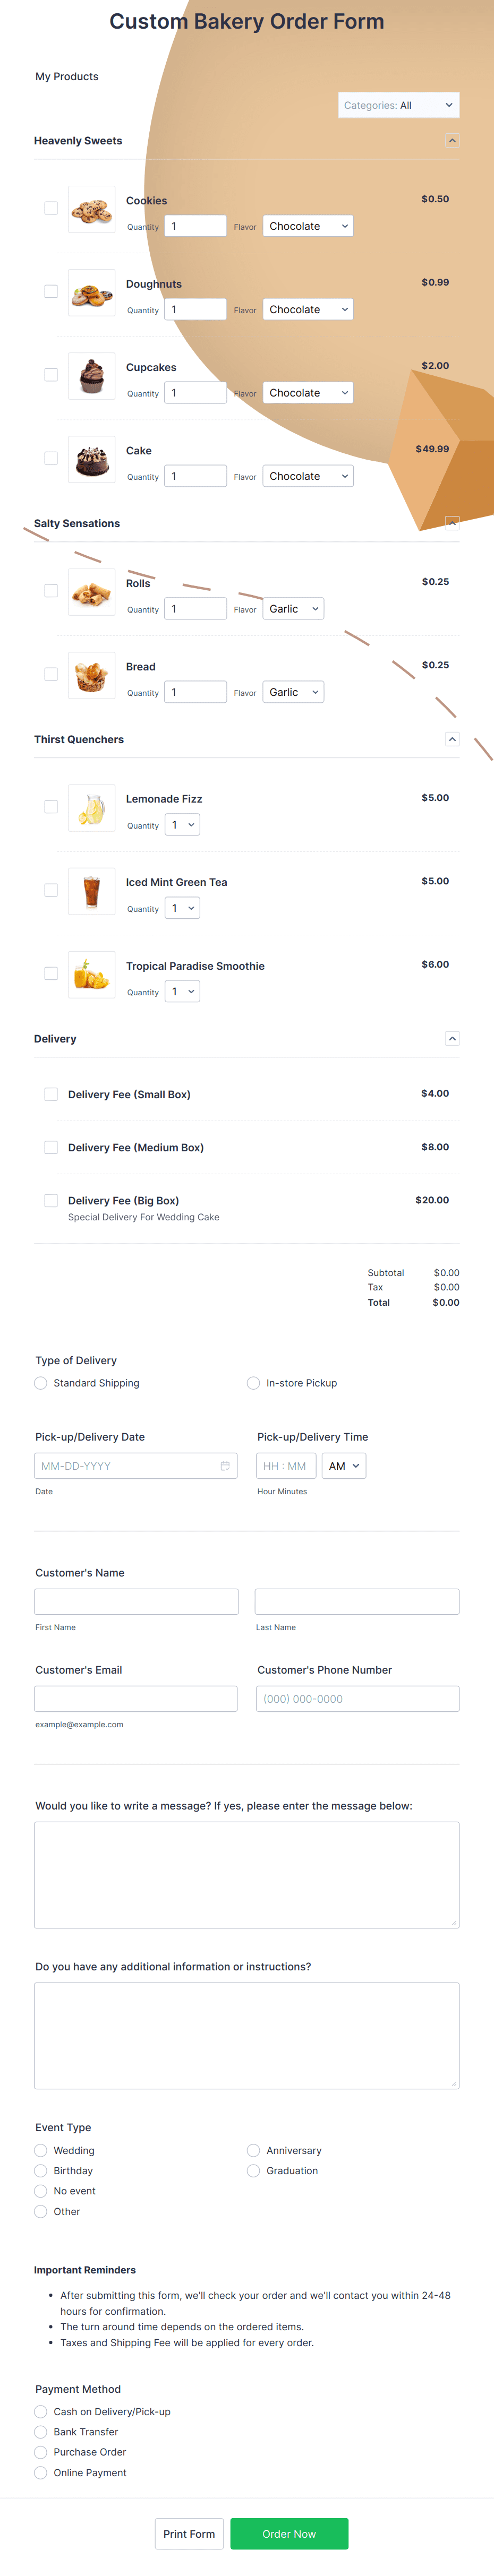Screen dimensions: 494x2576
Task: Click the First Name input field
Action: [136, 1601]
